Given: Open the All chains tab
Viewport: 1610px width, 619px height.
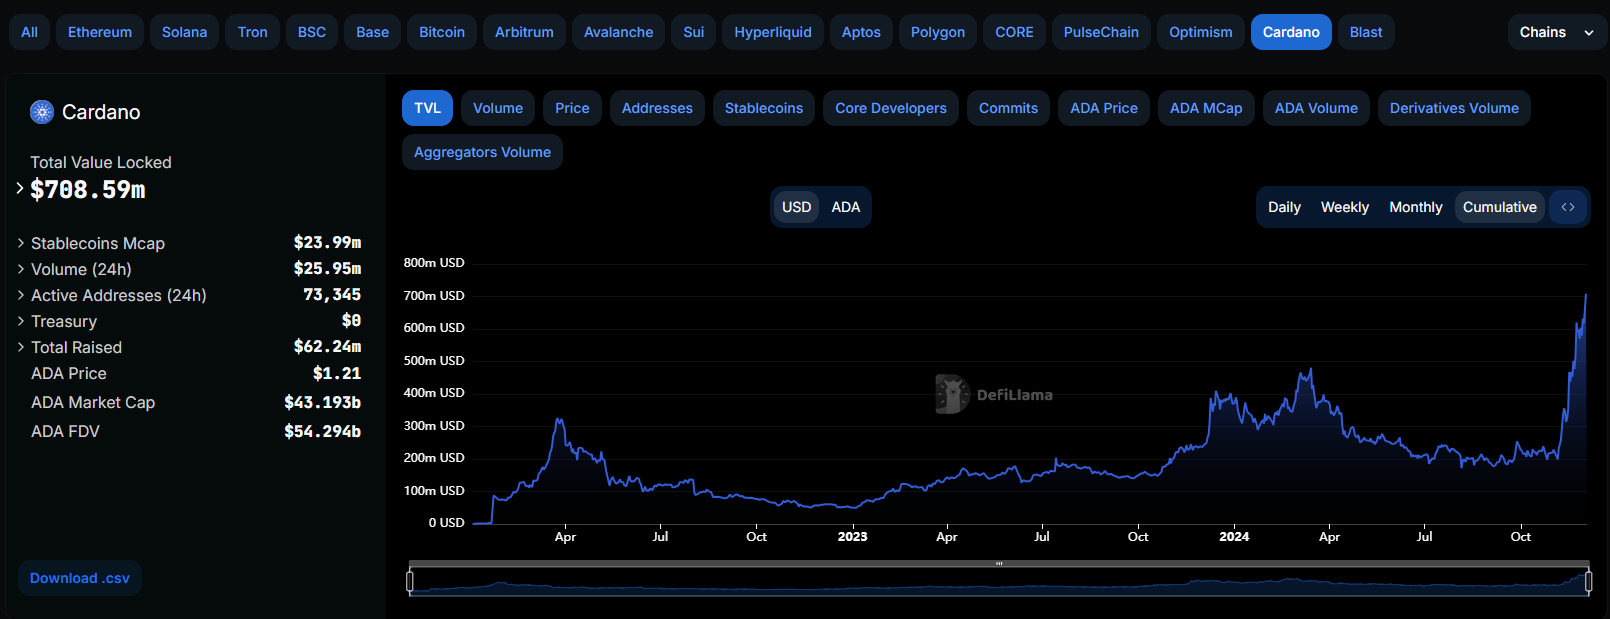Looking at the screenshot, I should pyautogui.click(x=29, y=32).
